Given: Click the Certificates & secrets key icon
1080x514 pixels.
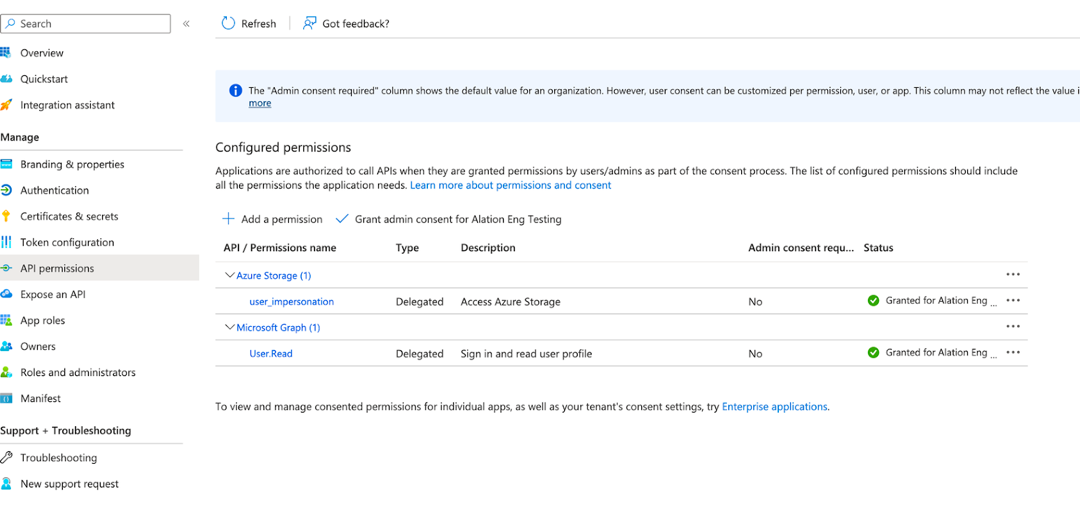Looking at the screenshot, I should point(6,216).
